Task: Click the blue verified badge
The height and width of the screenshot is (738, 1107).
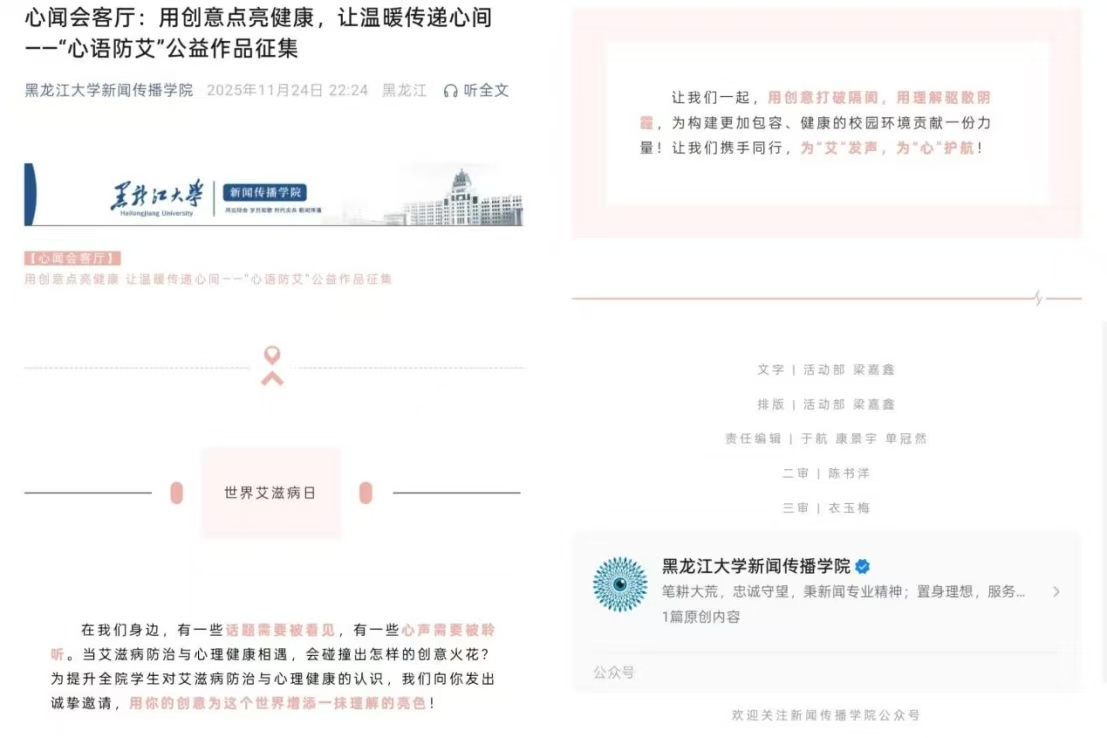Action: pyautogui.click(x=862, y=567)
